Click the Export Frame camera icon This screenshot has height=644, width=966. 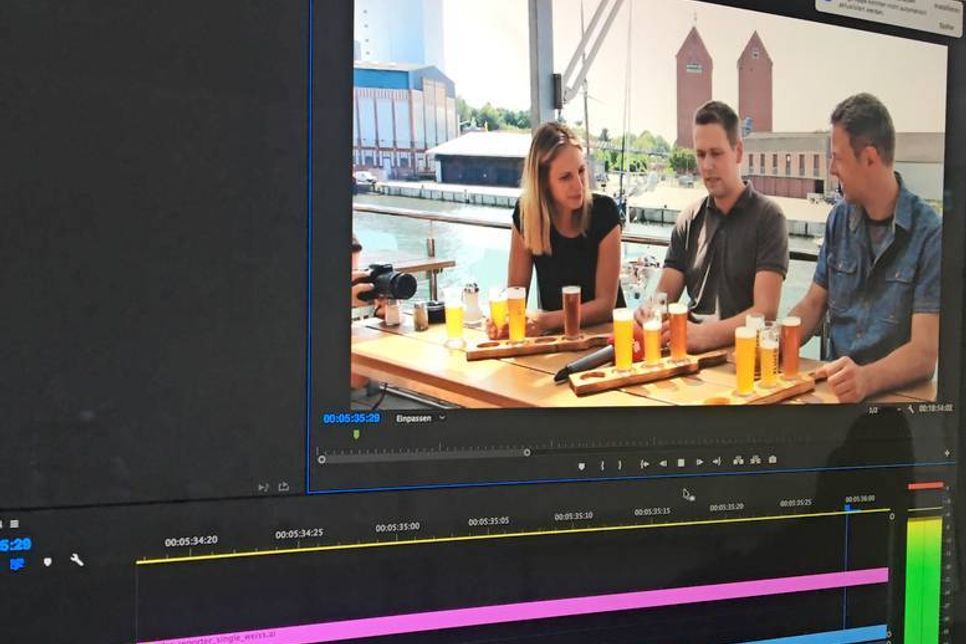tap(772, 460)
